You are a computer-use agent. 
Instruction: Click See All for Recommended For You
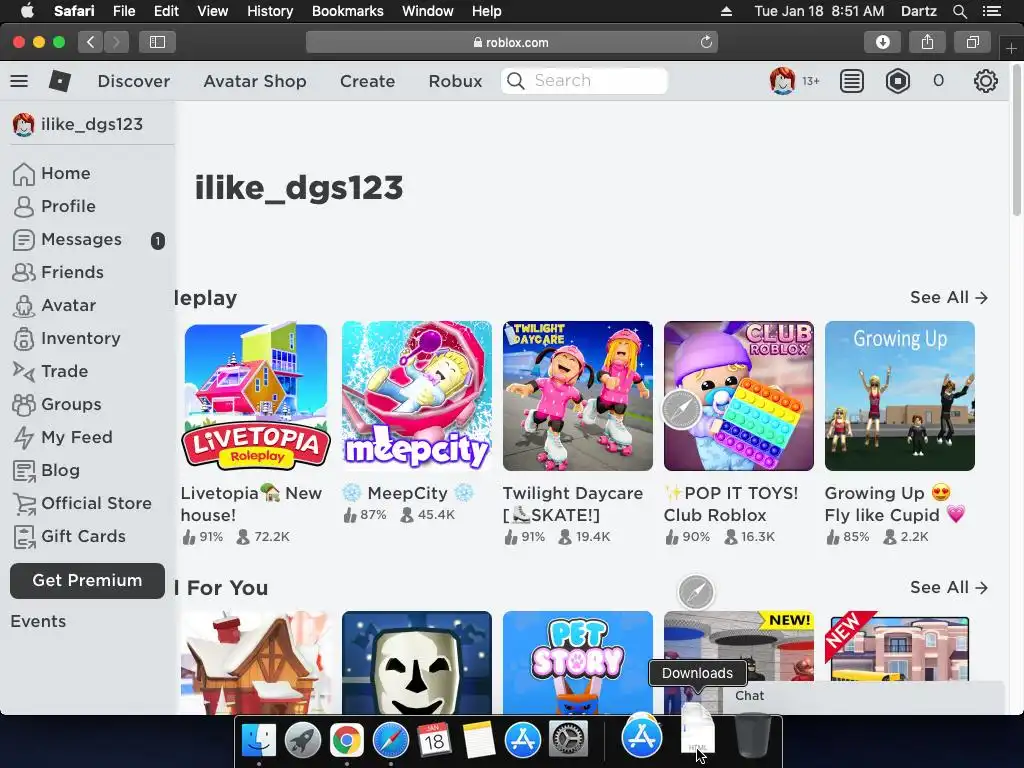click(x=949, y=588)
